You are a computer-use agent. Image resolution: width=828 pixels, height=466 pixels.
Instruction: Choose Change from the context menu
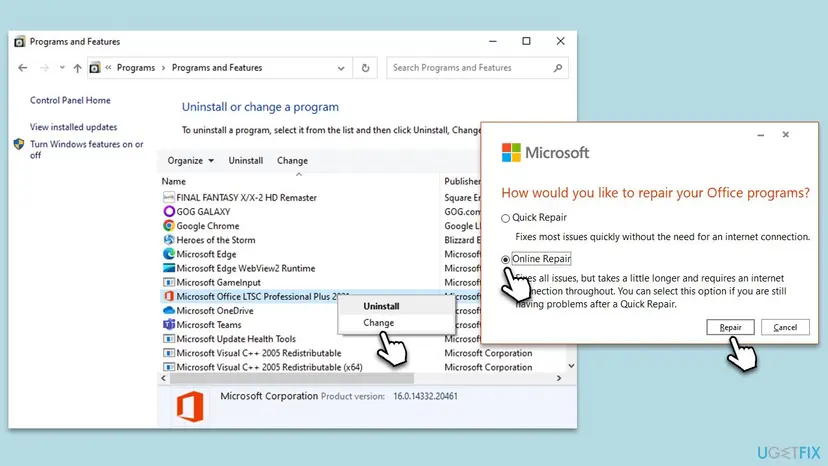coord(378,322)
